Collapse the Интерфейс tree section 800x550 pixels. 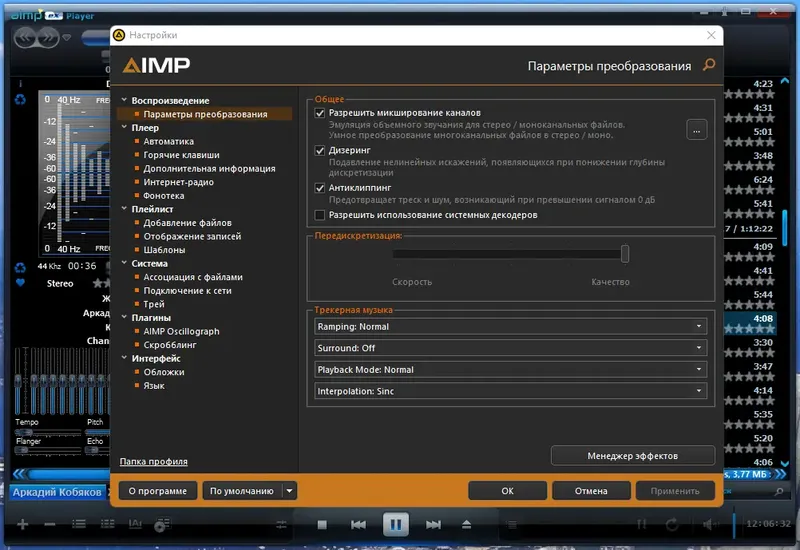coord(124,358)
